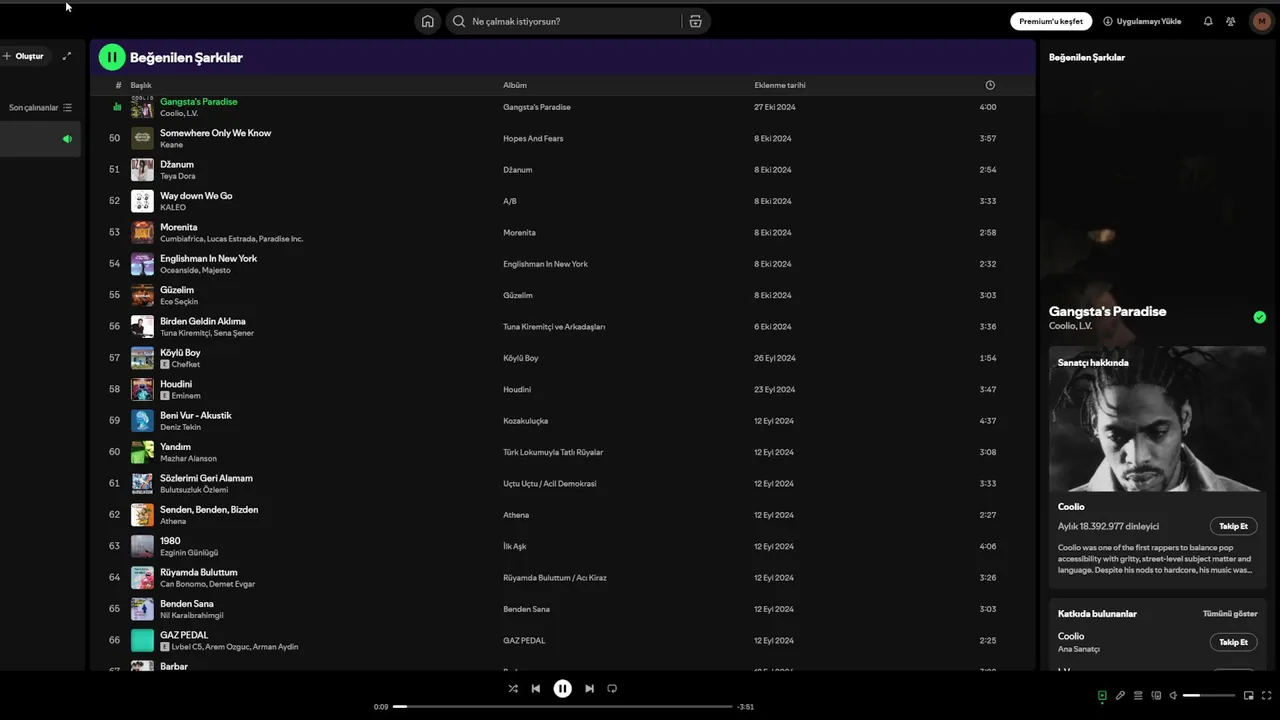
Task: Open artist link Eminem
Action: pyautogui.click(x=186, y=396)
